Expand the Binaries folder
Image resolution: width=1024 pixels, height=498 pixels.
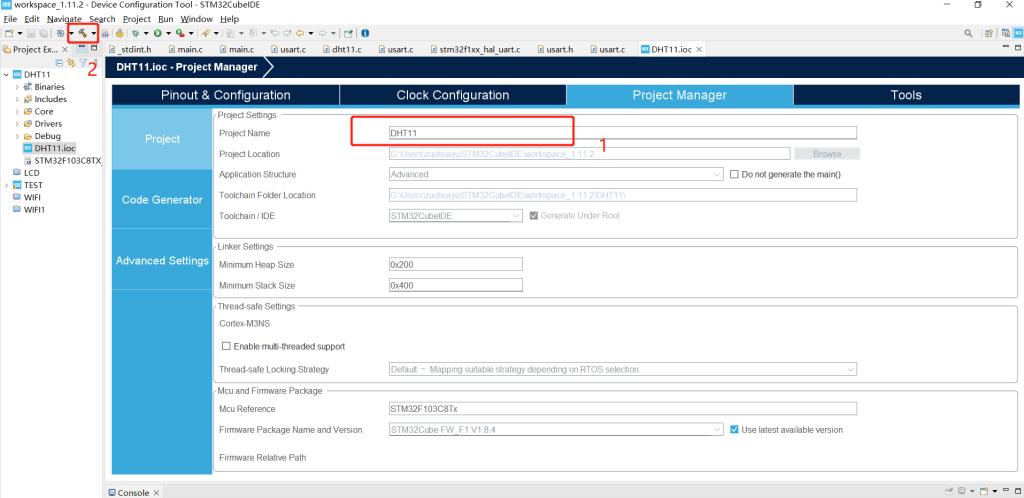coord(17,87)
